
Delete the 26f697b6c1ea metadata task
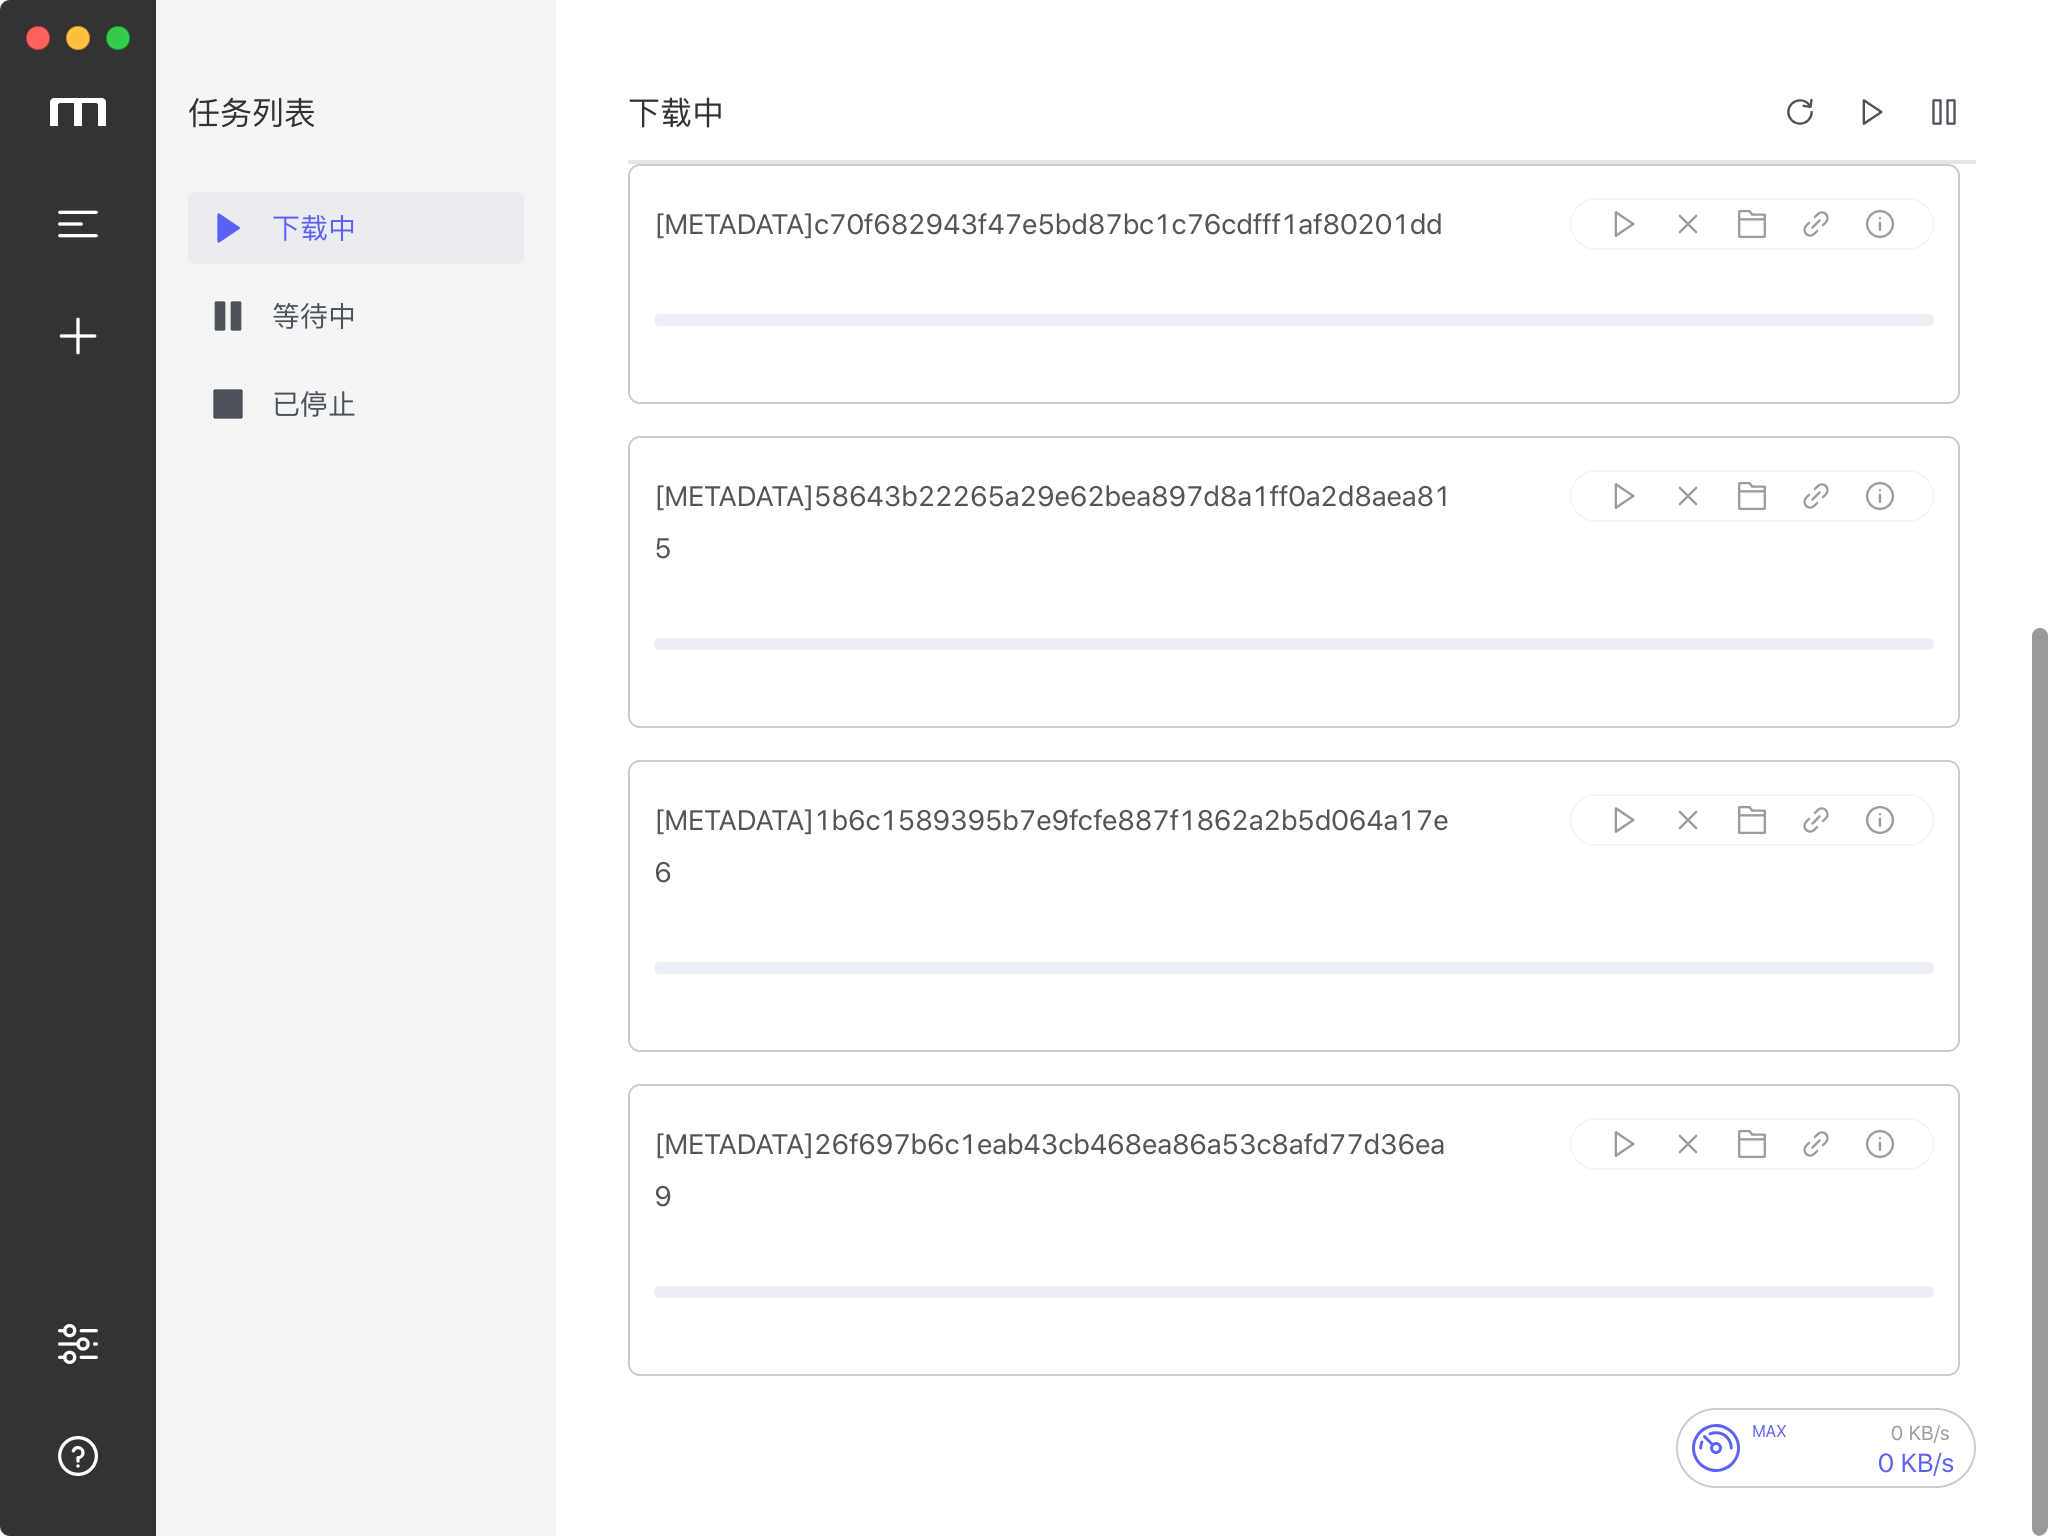point(1688,1144)
